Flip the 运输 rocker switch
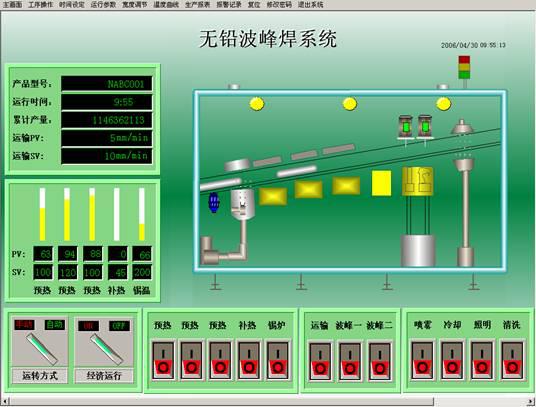The height and width of the screenshot is (407, 536). click(320, 361)
